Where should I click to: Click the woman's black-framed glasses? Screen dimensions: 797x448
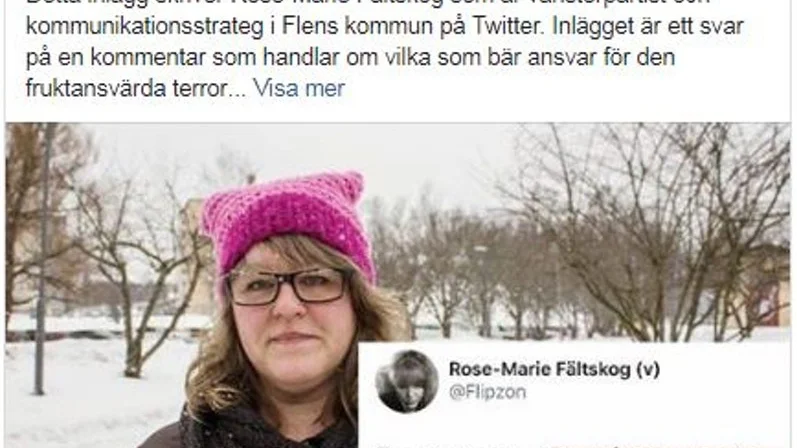pos(286,287)
